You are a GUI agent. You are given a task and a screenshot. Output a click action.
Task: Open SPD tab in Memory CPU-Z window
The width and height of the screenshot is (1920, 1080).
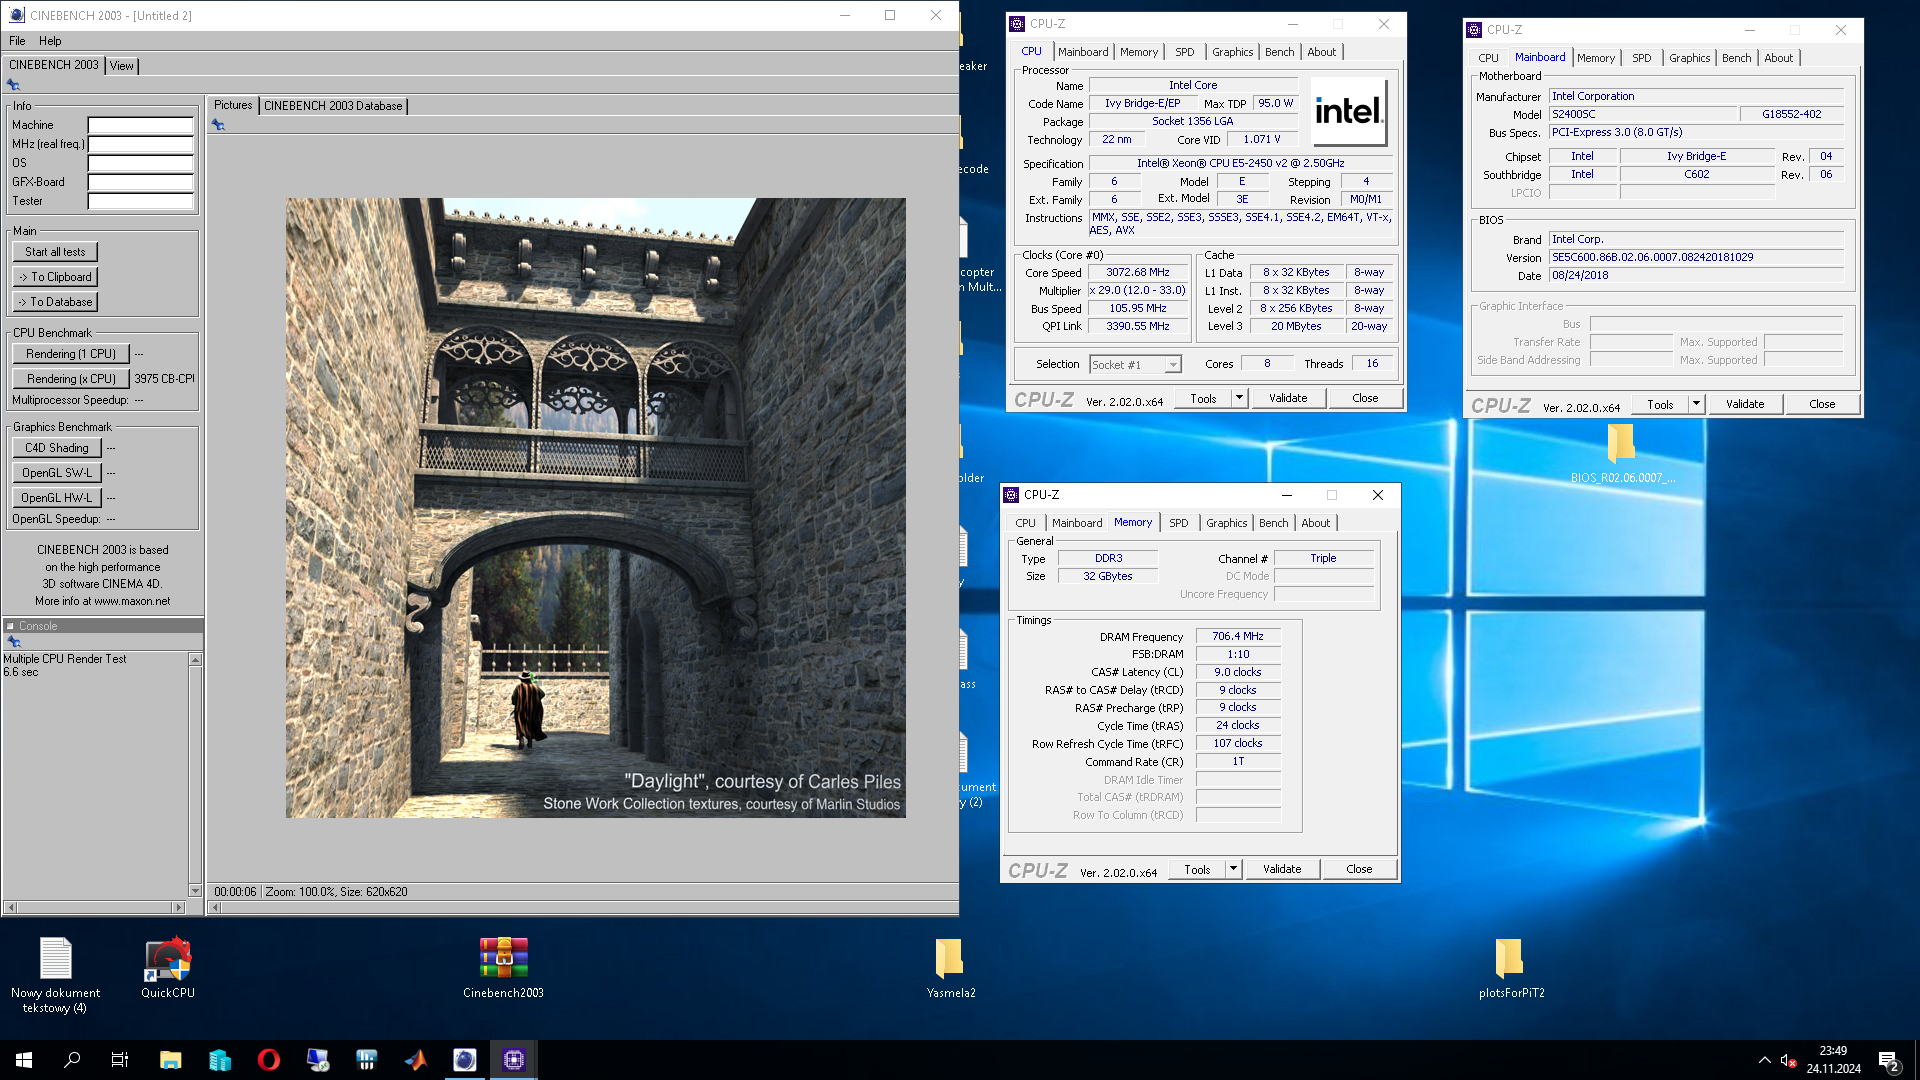[1179, 523]
